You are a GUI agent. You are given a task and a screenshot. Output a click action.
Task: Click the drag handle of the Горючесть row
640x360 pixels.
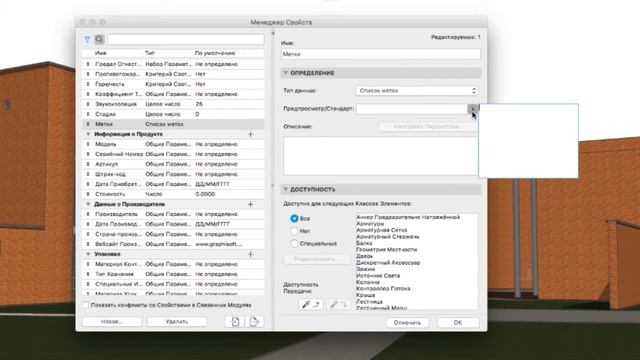click(88, 84)
